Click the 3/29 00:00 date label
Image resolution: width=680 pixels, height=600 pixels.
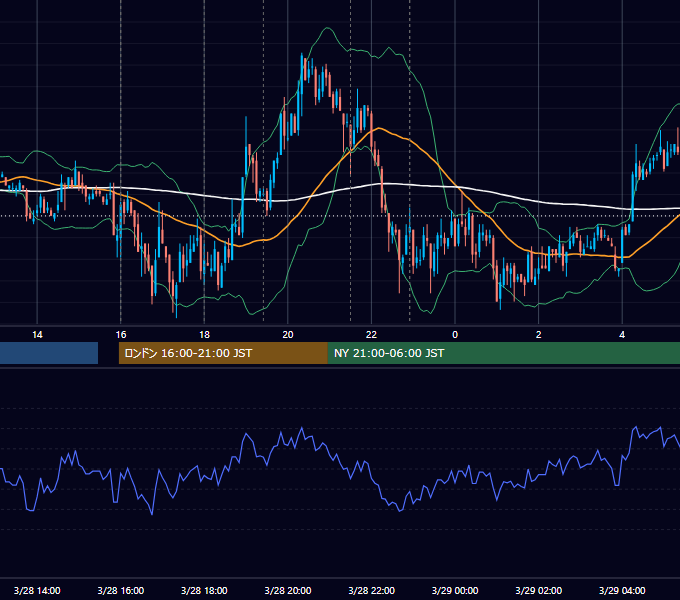pos(455,590)
